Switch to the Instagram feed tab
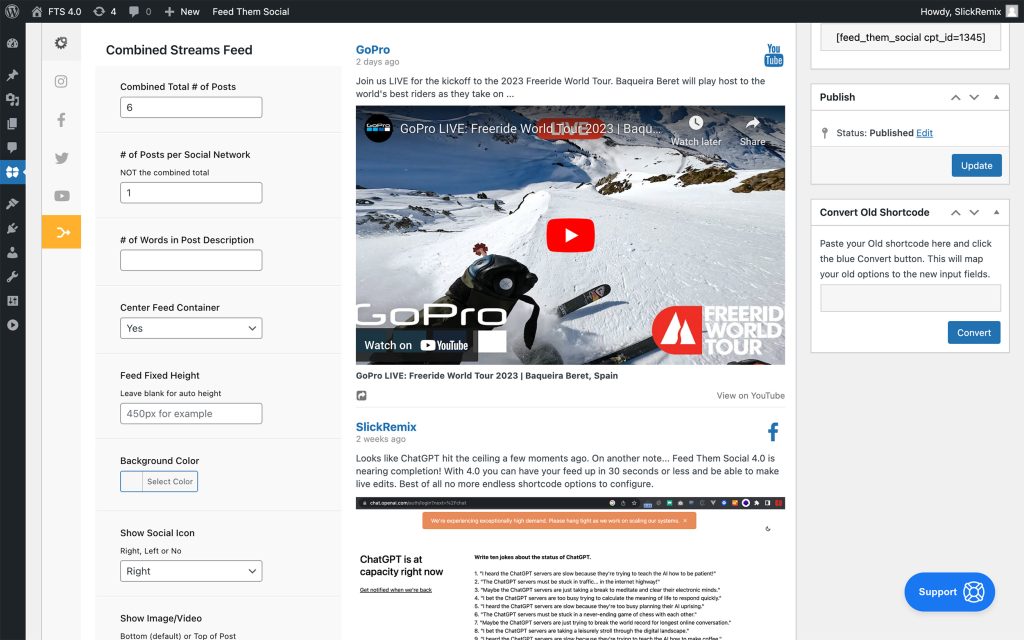 tap(61, 82)
